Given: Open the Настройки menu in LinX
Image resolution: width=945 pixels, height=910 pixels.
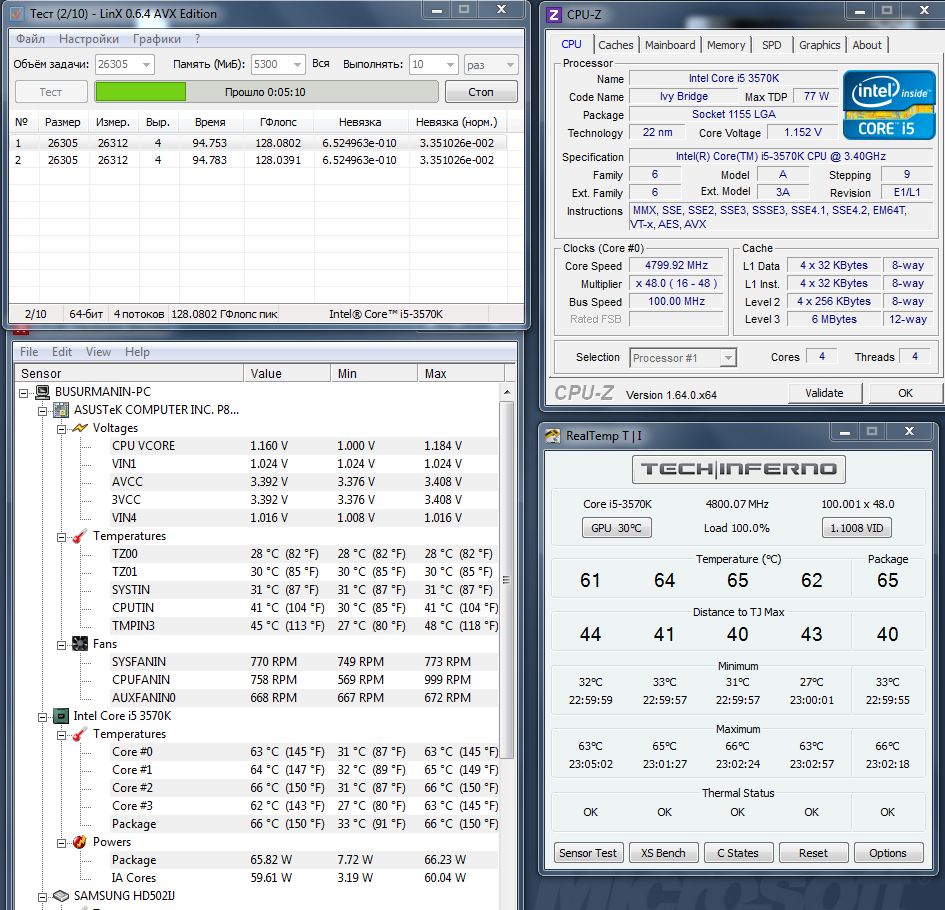Looking at the screenshot, I should (x=89, y=39).
